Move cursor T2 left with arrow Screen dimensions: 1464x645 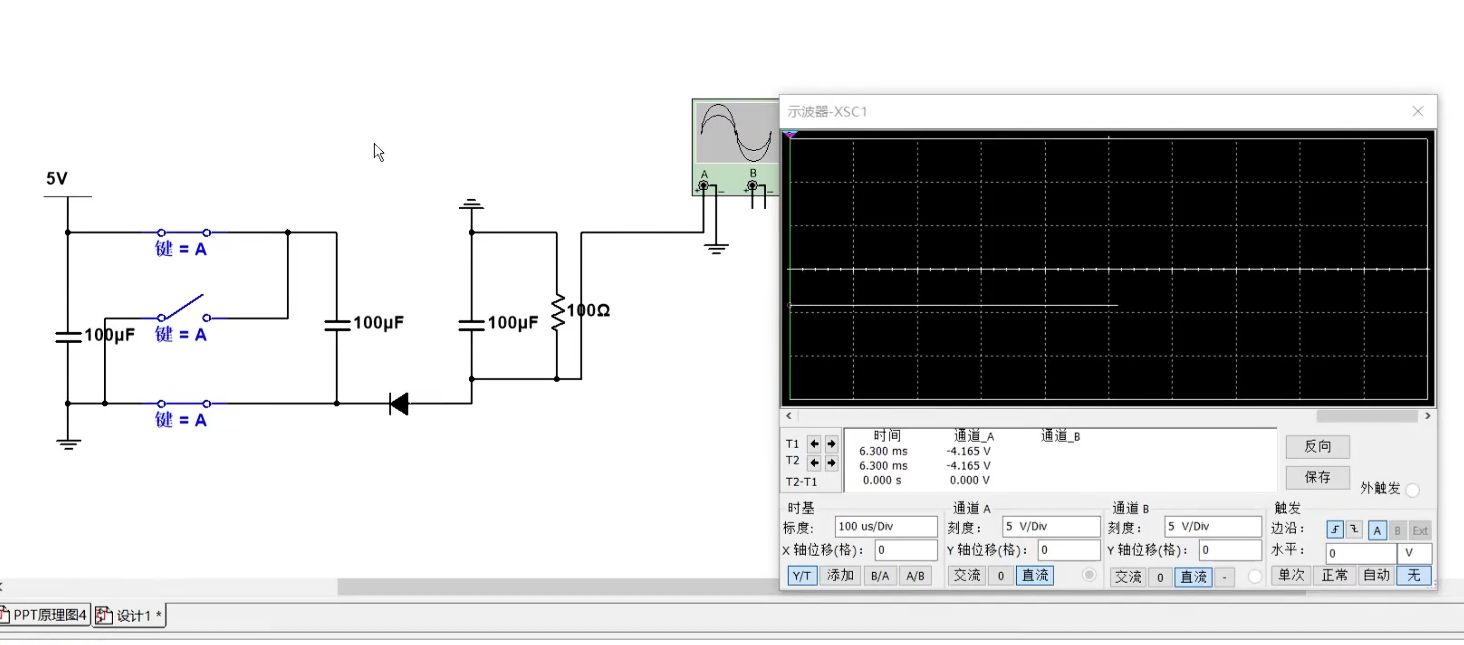click(814, 463)
